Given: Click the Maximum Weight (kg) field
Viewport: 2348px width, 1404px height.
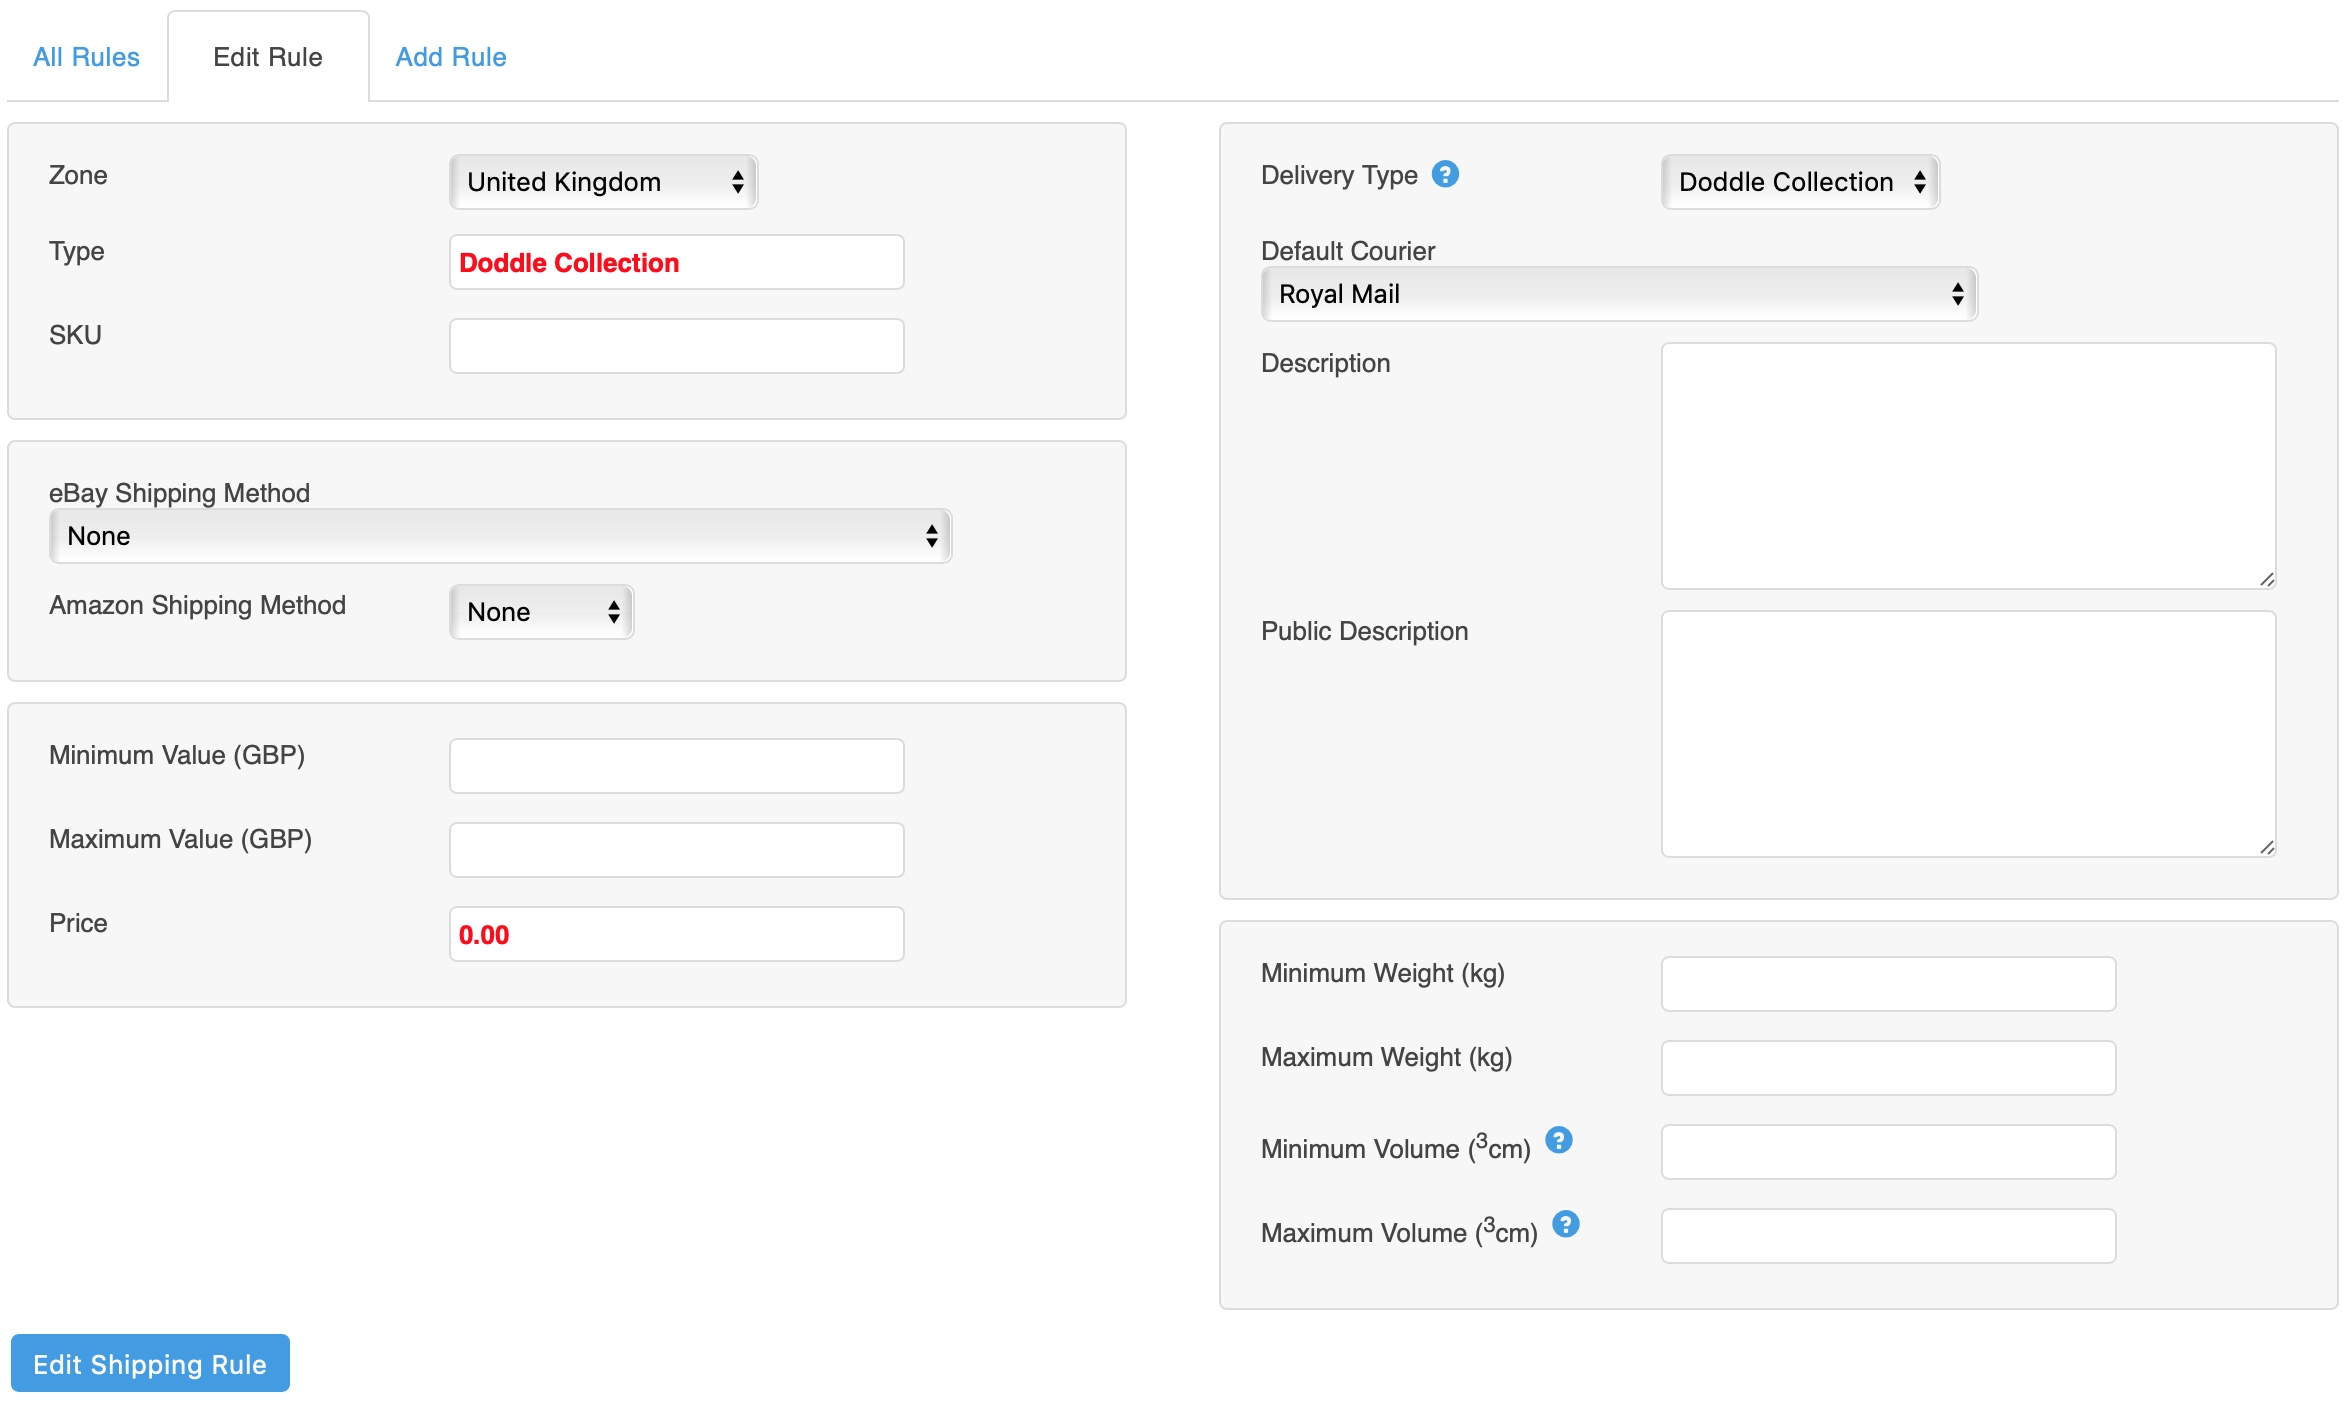Looking at the screenshot, I should click(1888, 1068).
